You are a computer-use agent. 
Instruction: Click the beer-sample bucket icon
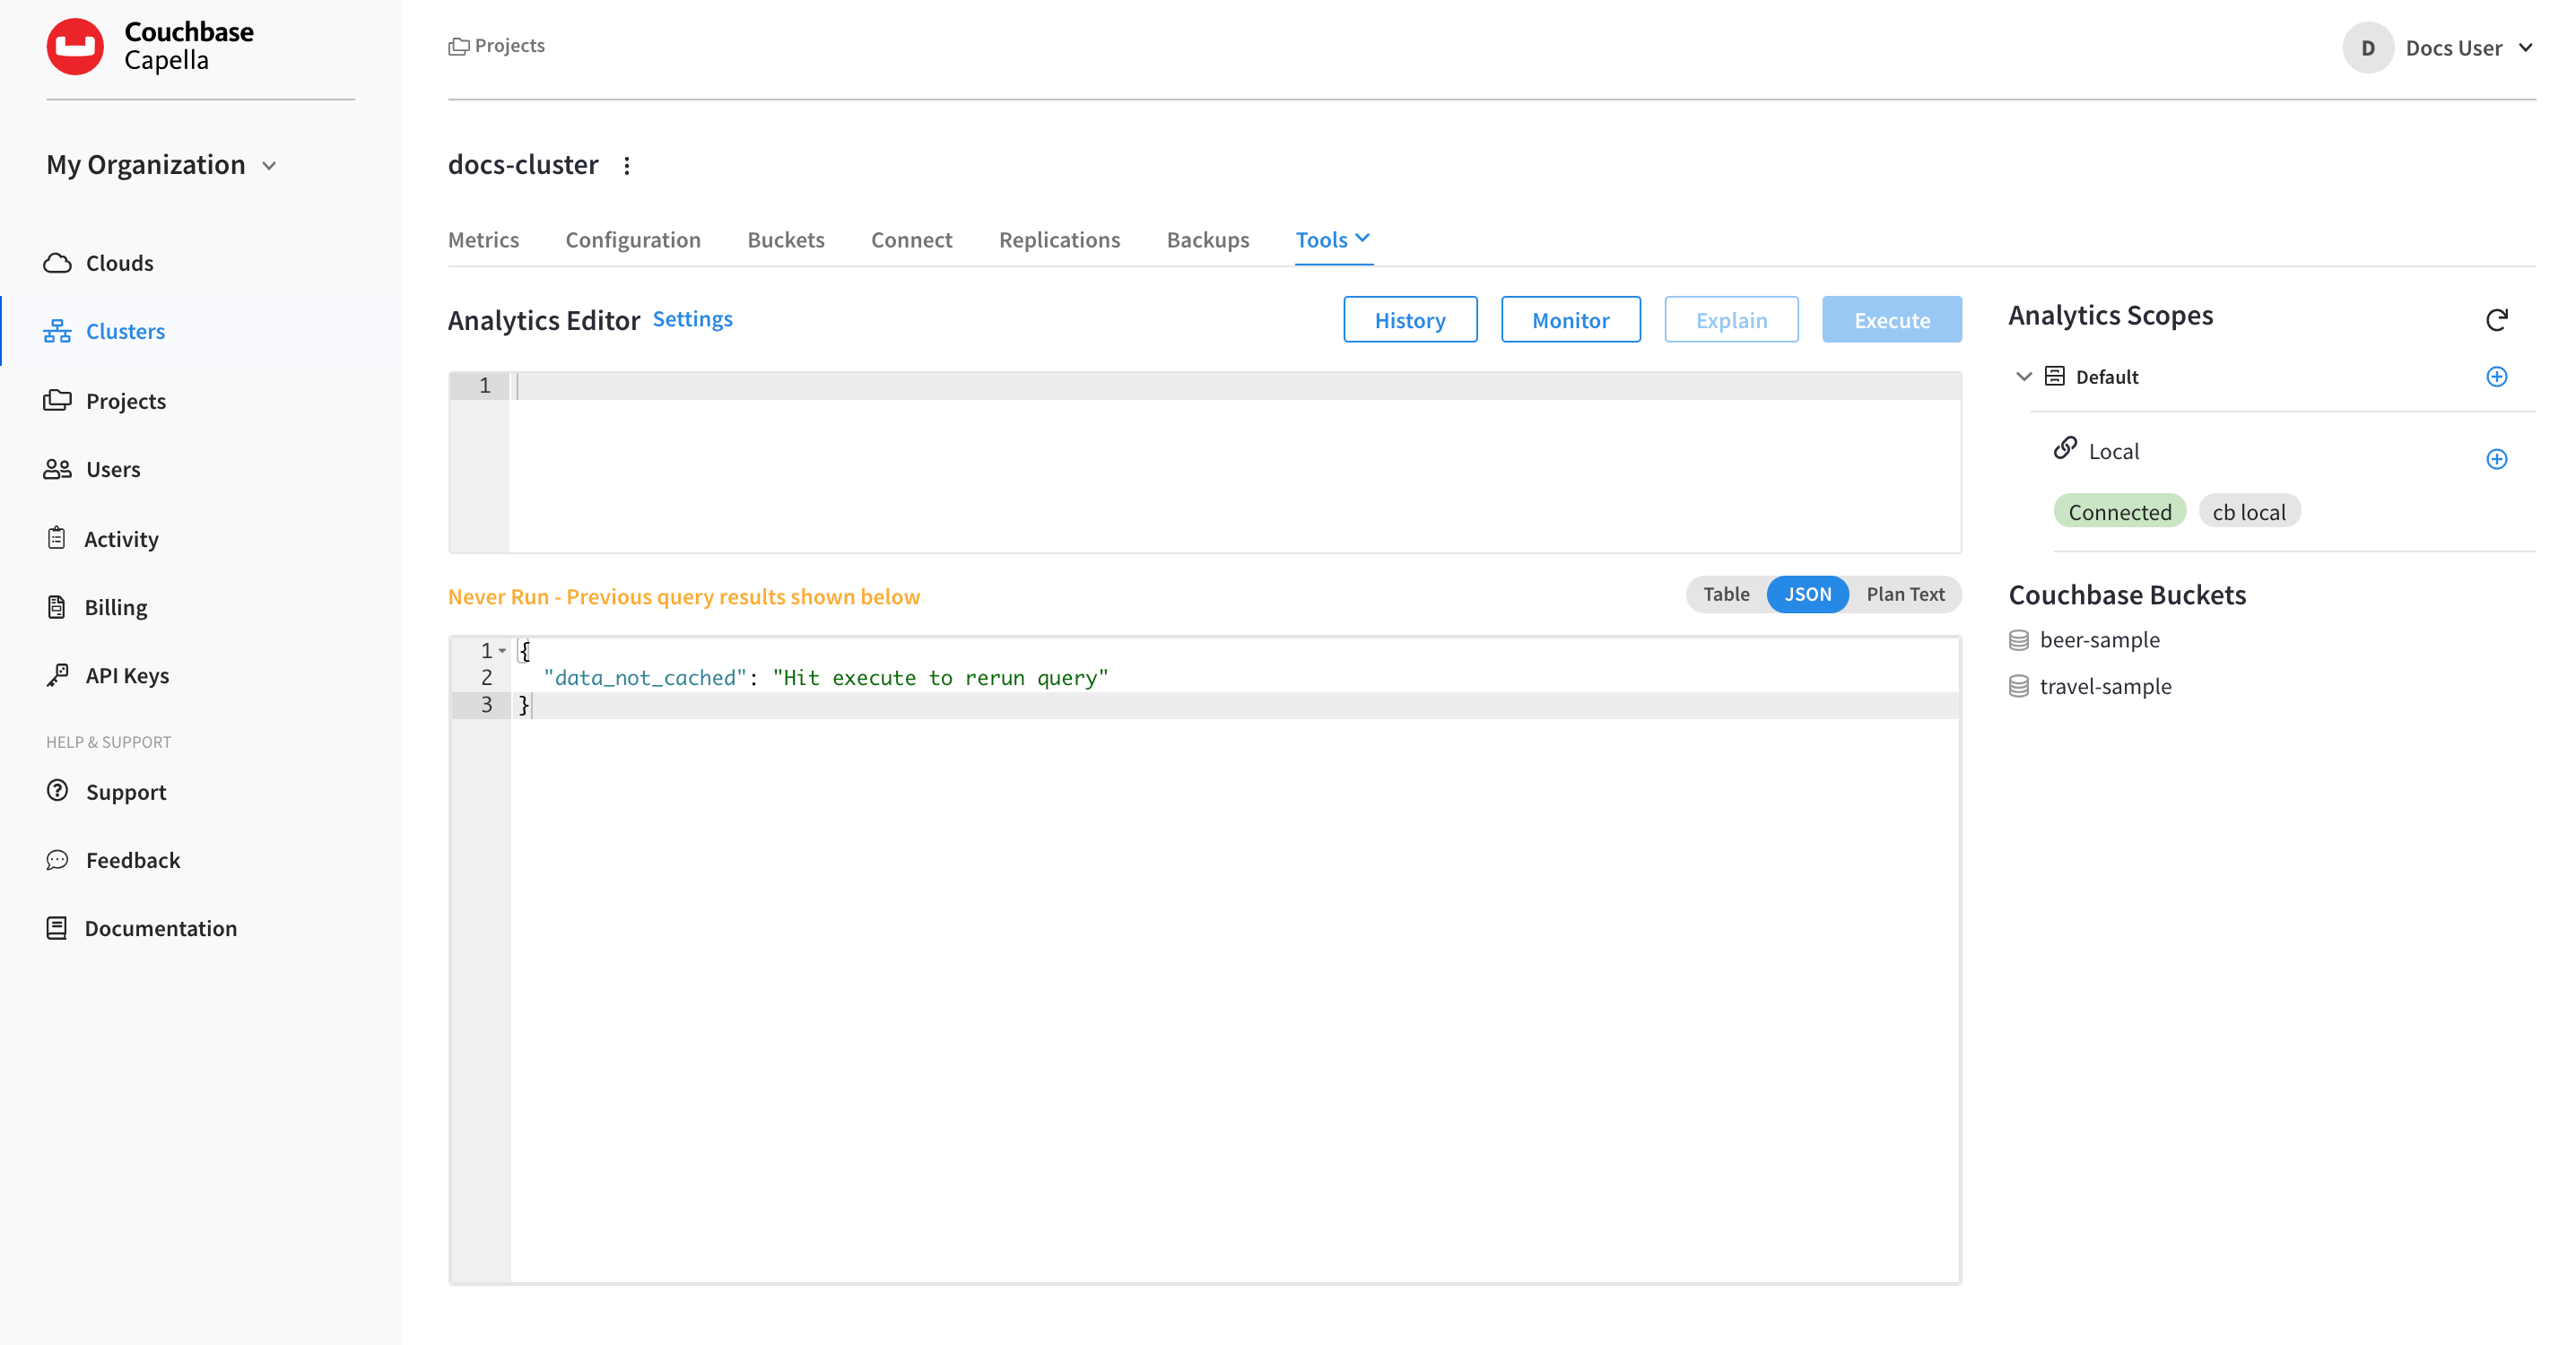(2018, 639)
